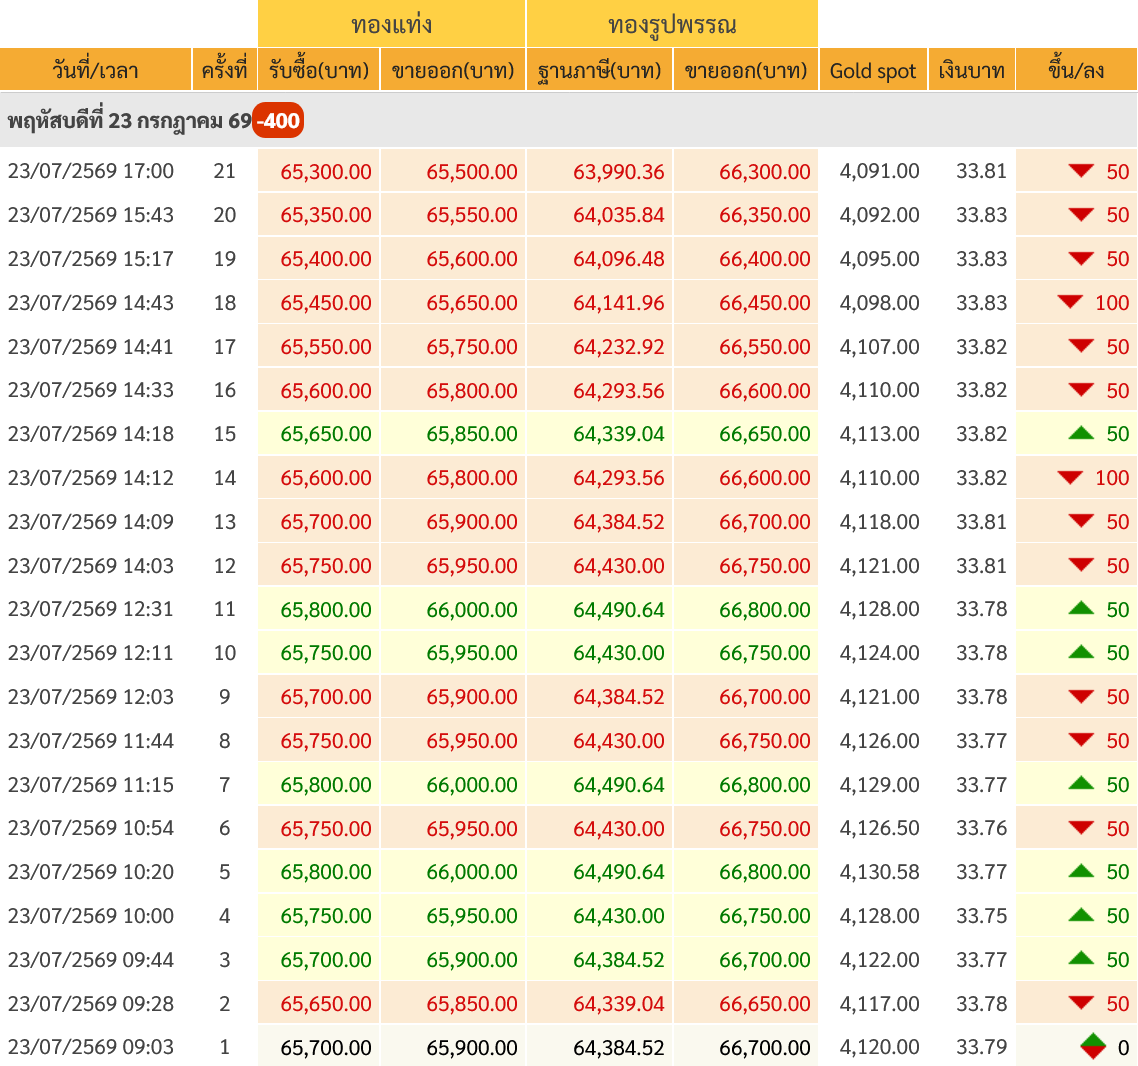1138x1066 pixels.
Task: Click the baht rate 33.75
Action: (x=981, y=916)
